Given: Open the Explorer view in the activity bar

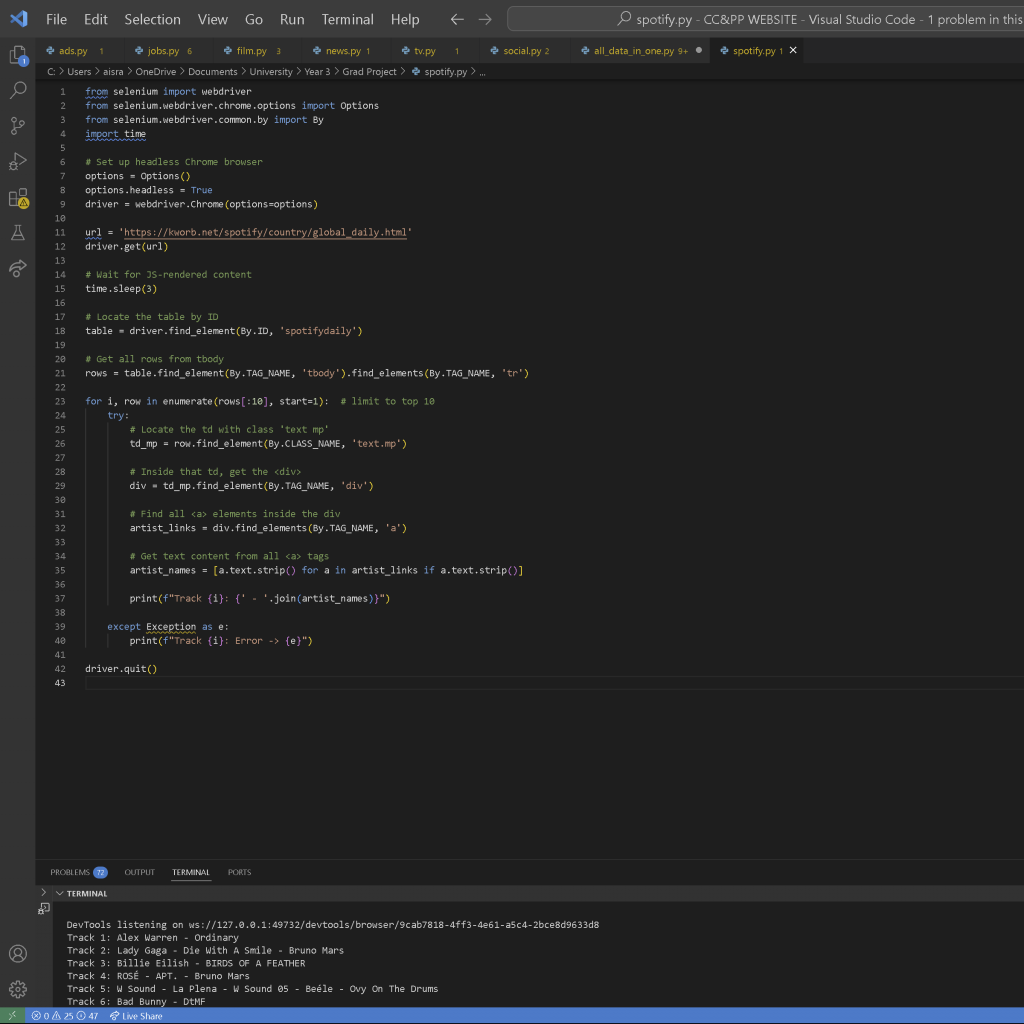Looking at the screenshot, I should (x=18, y=55).
